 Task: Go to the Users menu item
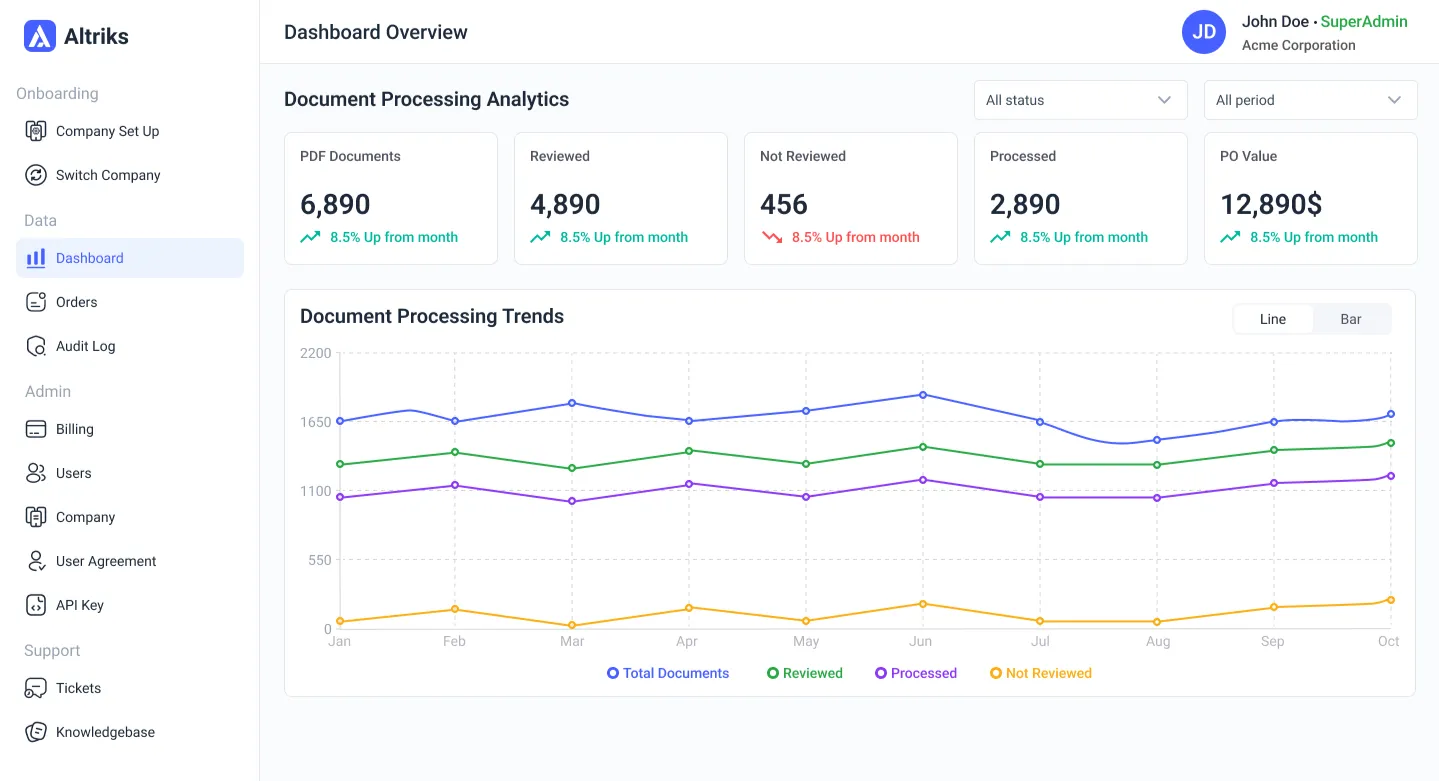[x=73, y=473]
